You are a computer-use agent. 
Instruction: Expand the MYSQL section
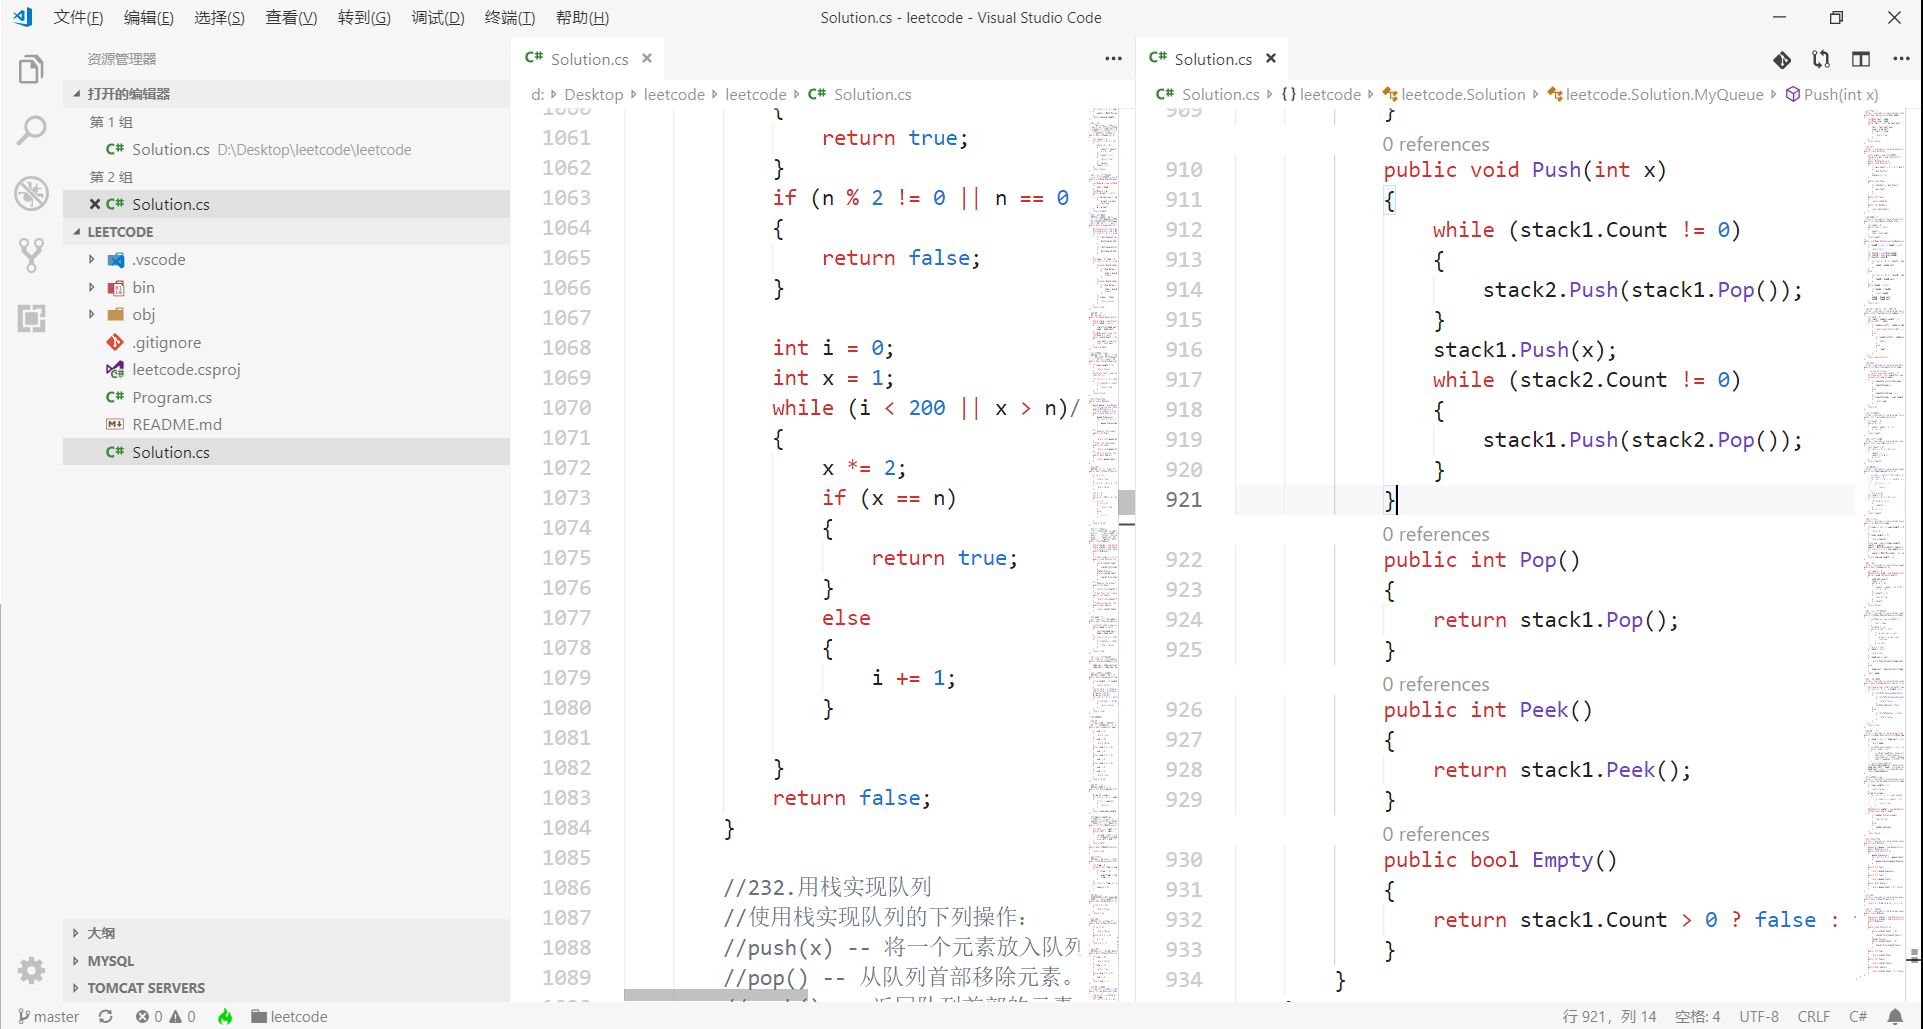(x=110, y=960)
